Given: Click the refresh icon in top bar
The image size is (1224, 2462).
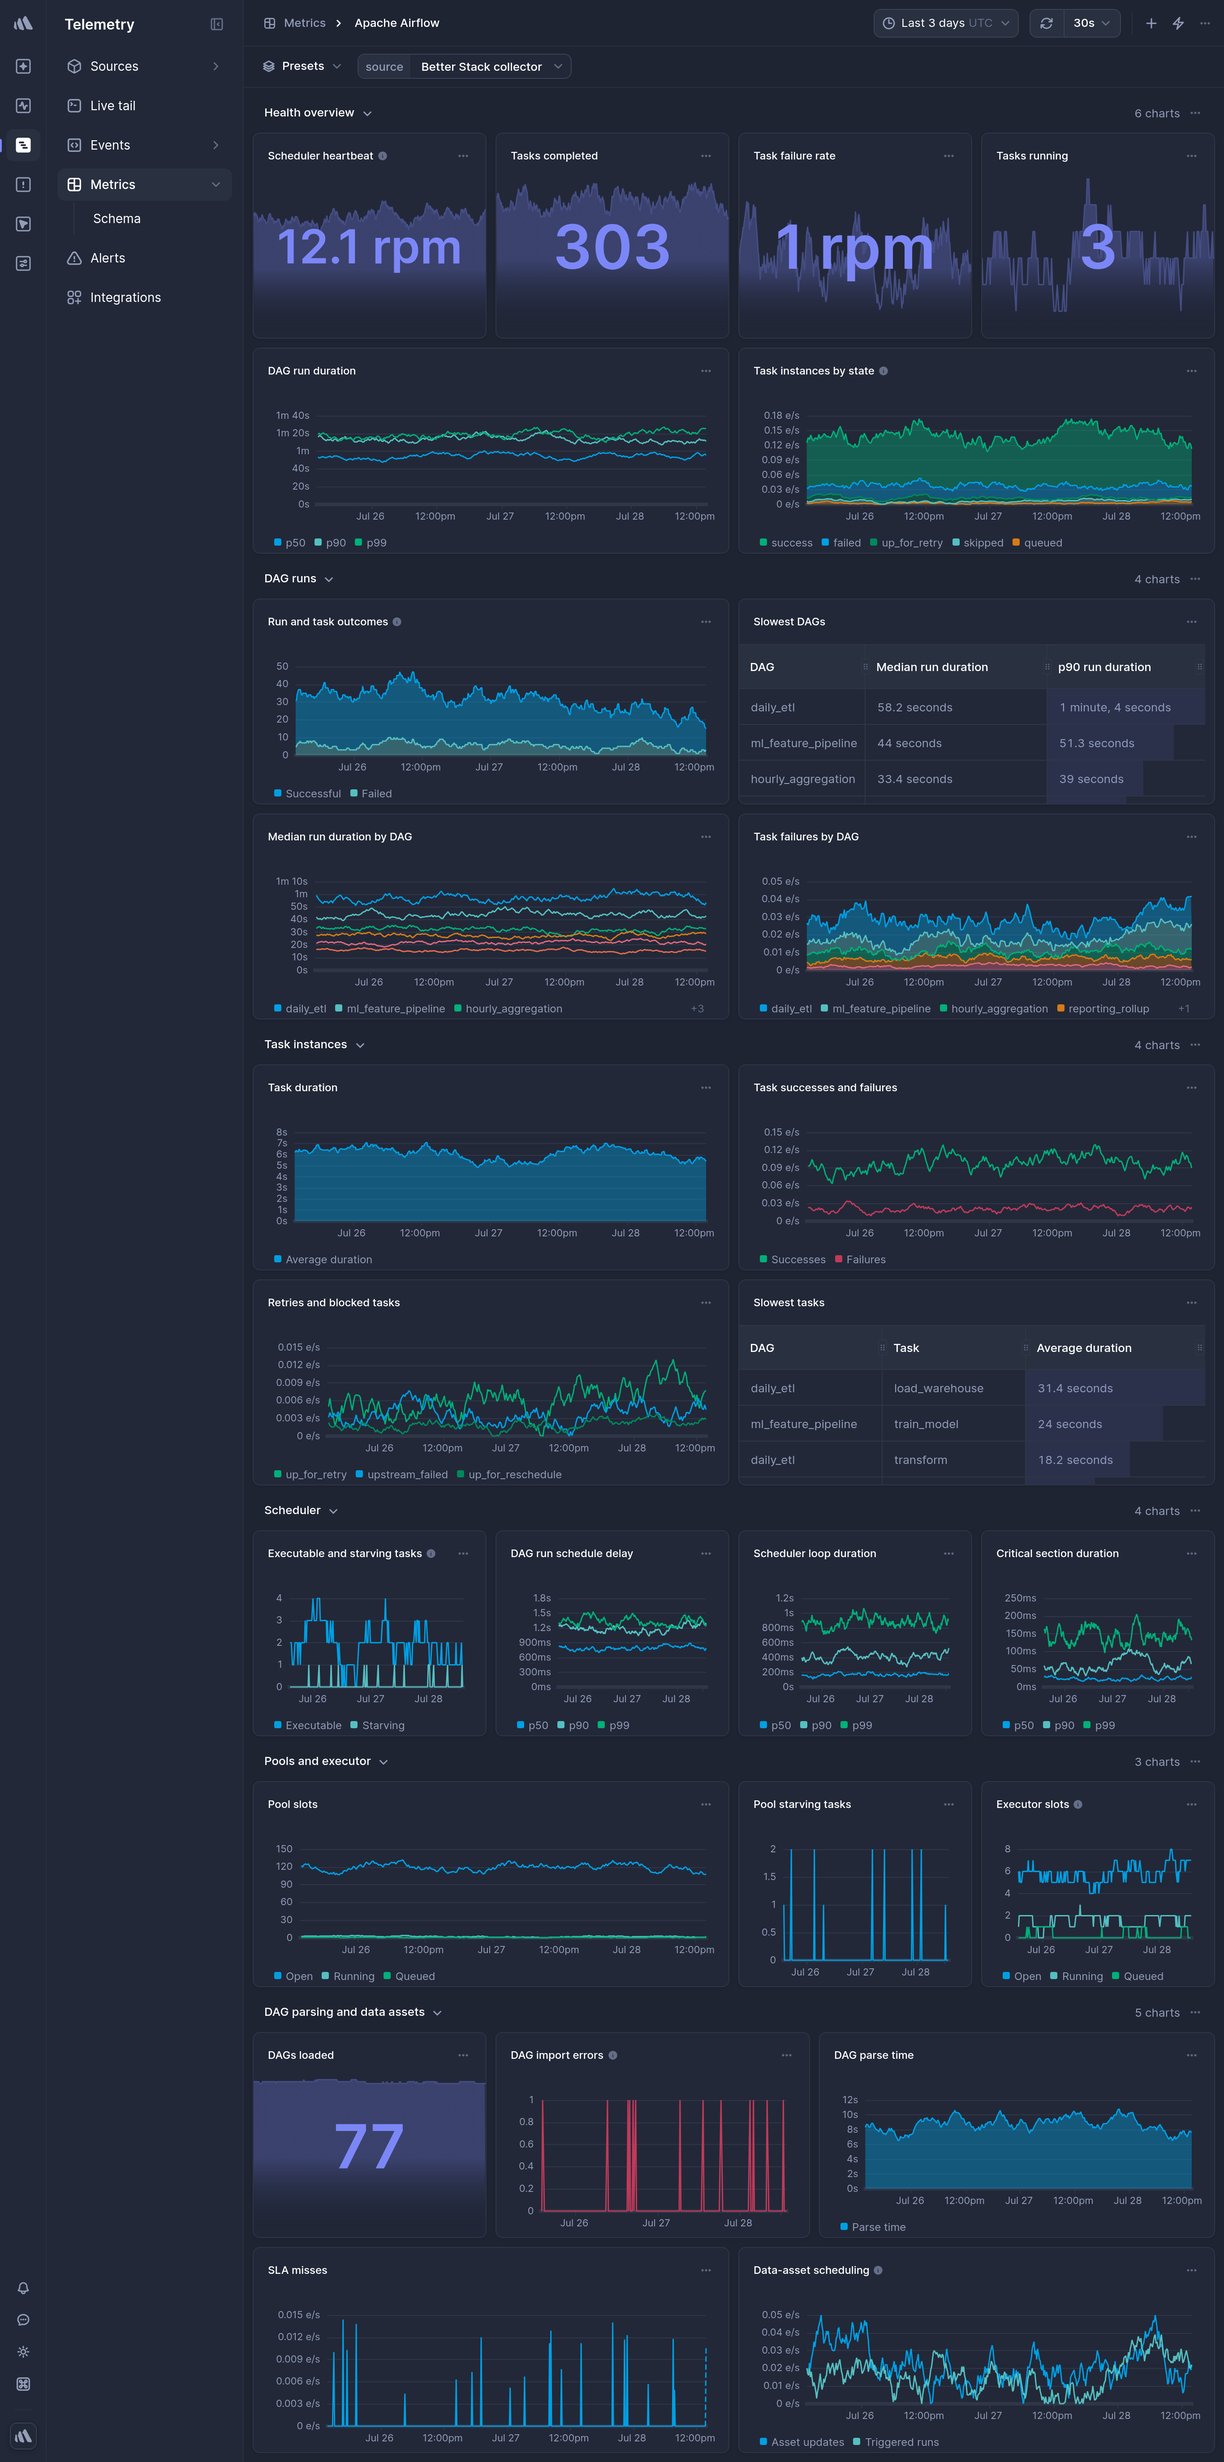Looking at the screenshot, I should coord(1046,23).
